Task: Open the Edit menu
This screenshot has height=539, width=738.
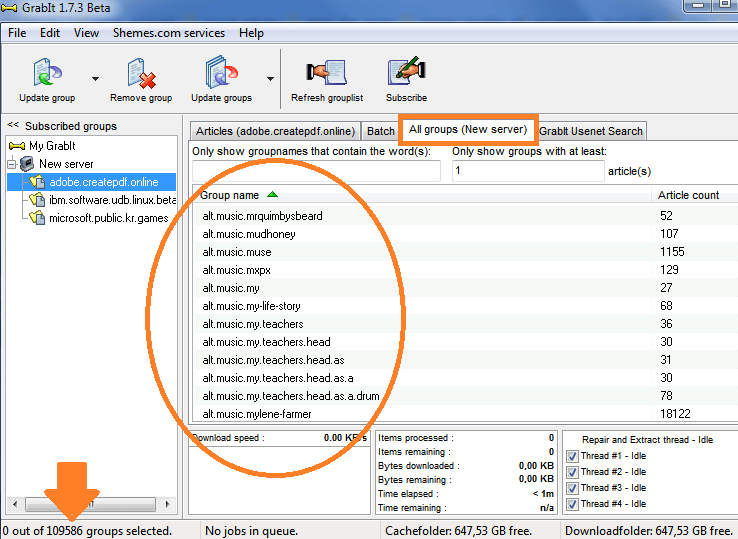Action: click(50, 33)
